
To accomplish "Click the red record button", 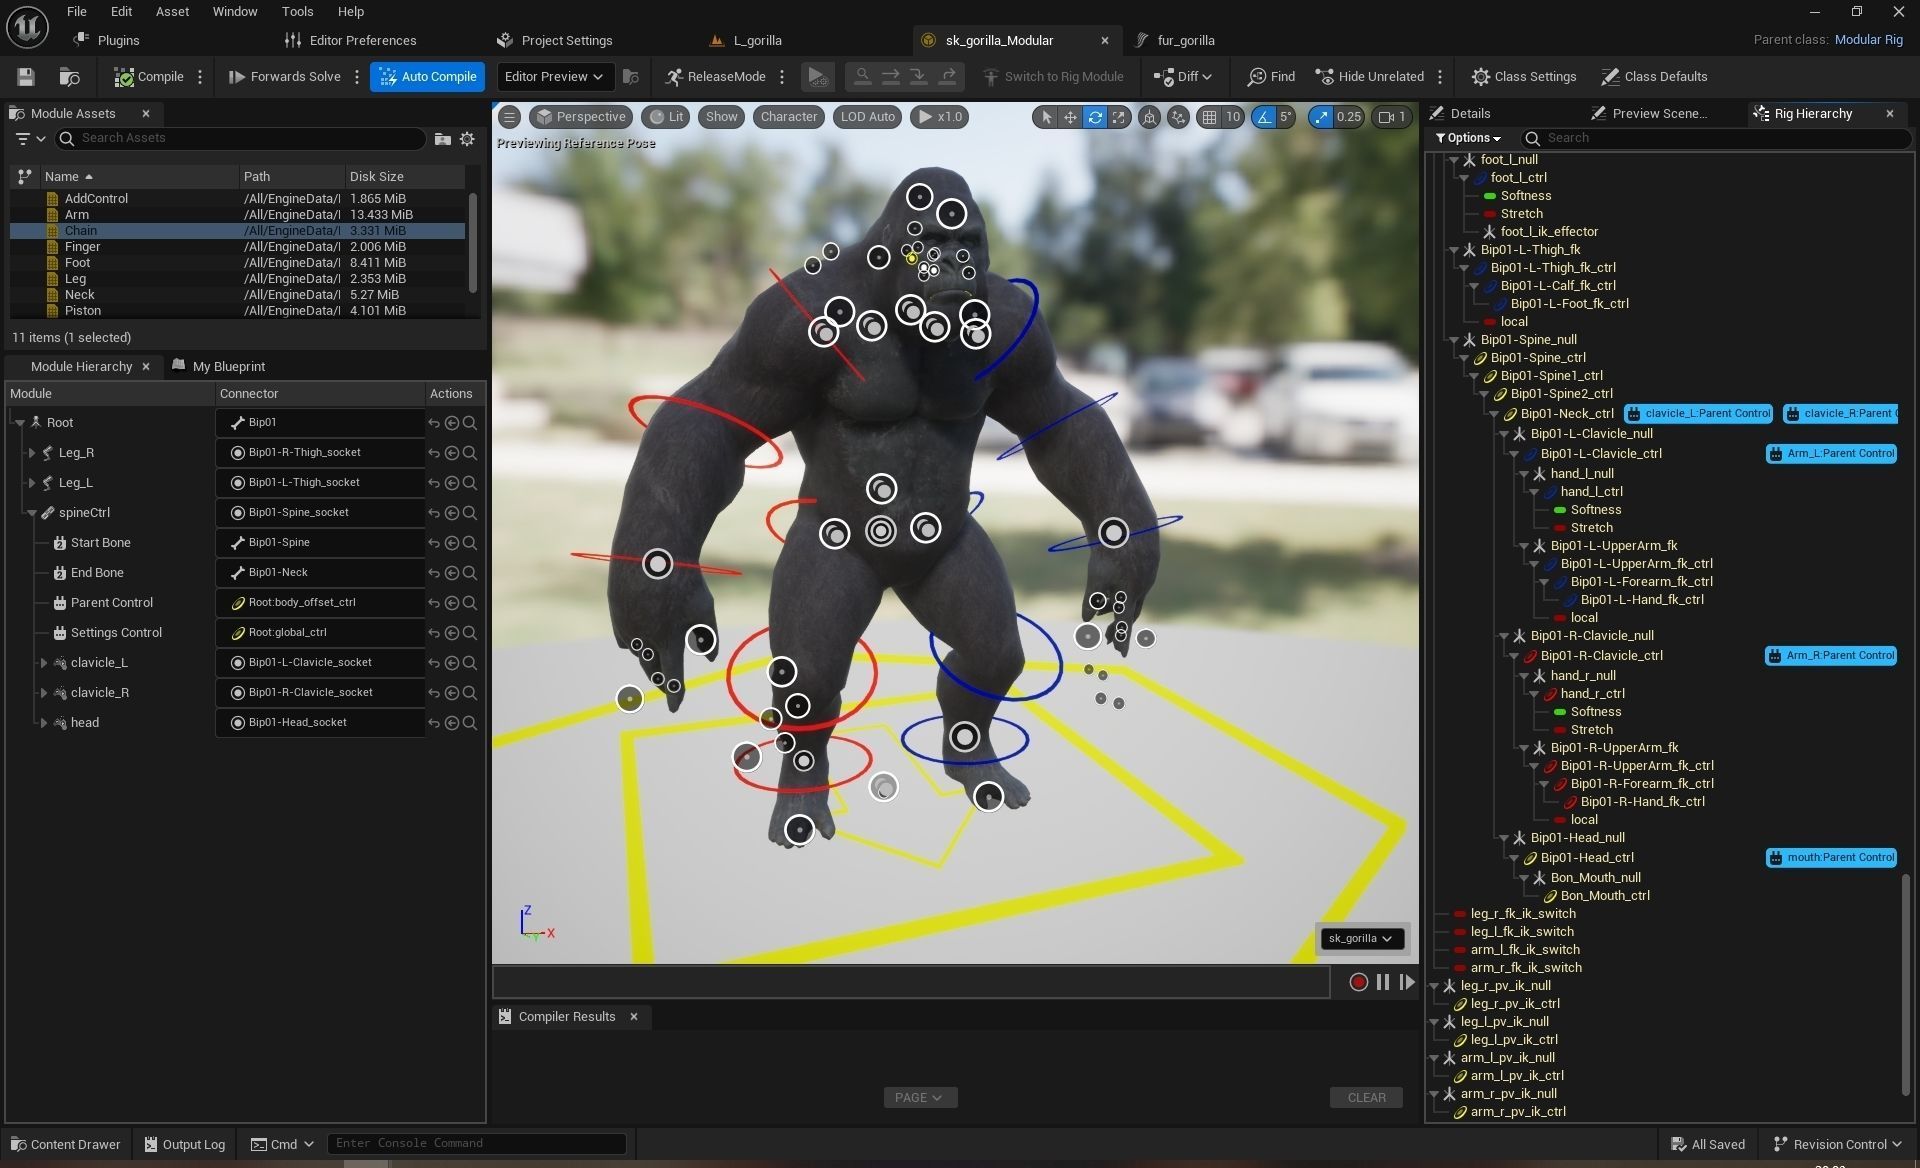I will [x=1358, y=982].
